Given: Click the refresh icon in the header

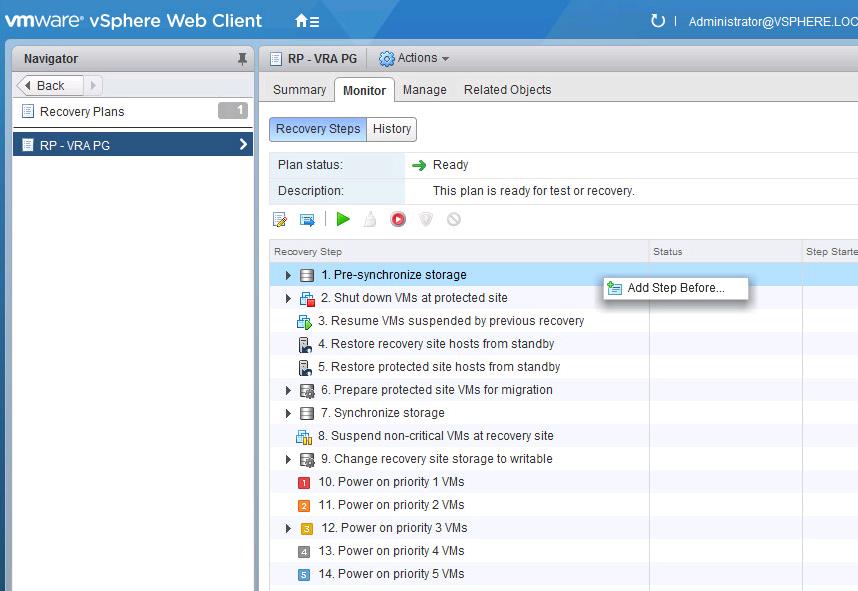Looking at the screenshot, I should 657,21.
